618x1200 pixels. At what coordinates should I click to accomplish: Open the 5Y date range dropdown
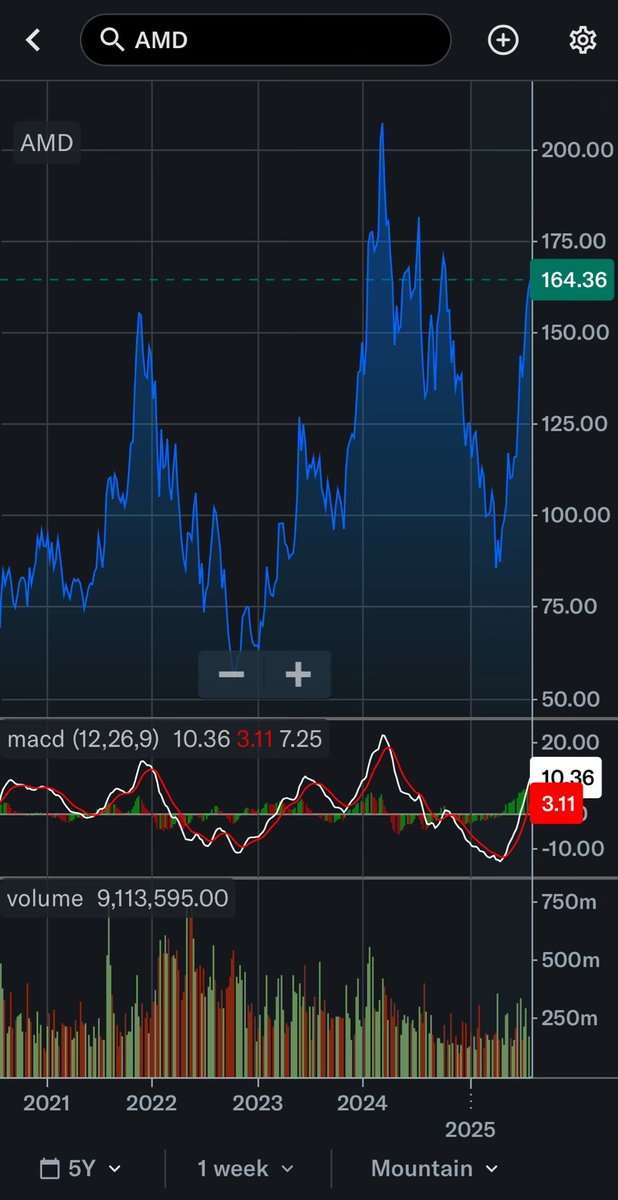(81, 1168)
